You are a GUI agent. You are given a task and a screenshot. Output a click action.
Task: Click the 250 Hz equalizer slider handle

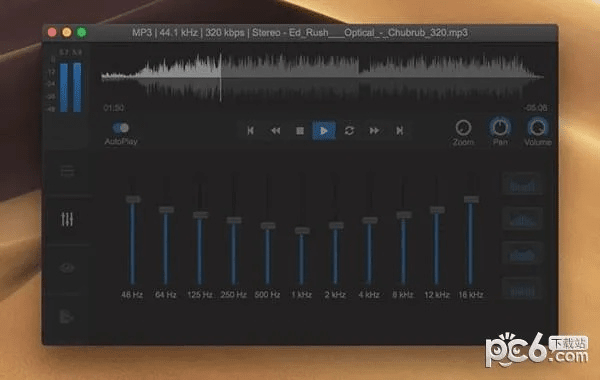[234, 220]
